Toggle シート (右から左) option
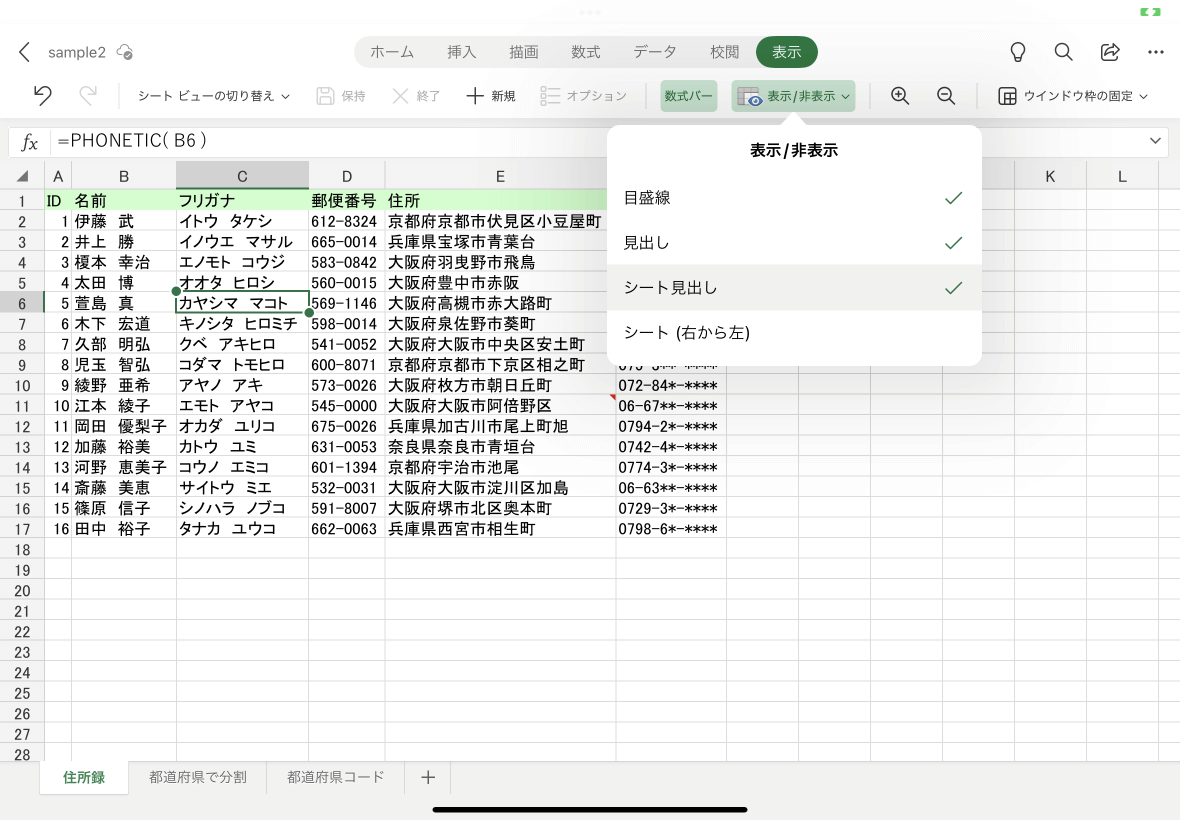 point(794,333)
